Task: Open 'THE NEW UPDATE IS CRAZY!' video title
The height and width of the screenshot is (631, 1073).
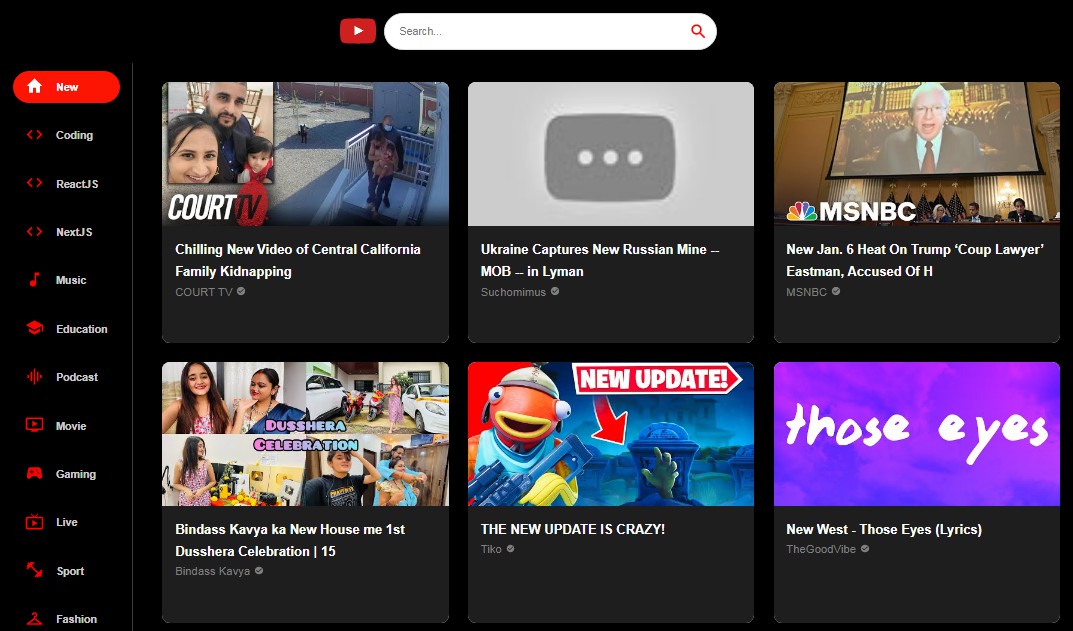Action: coord(572,529)
